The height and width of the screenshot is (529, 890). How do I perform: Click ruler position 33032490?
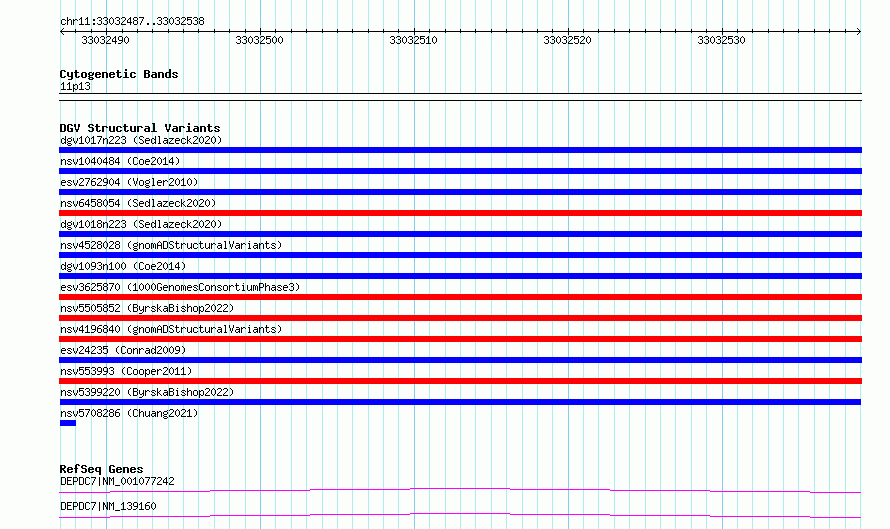click(106, 40)
